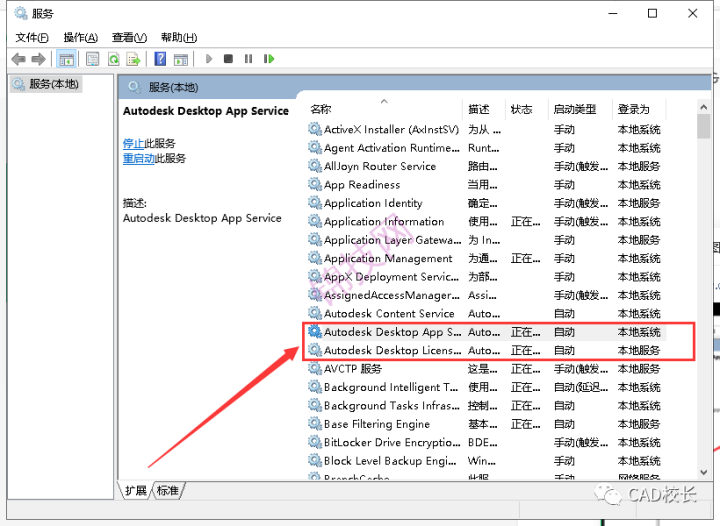This screenshot has width=720, height=526.
Task: Sort by the 名称 column header
Action: (321, 109)
